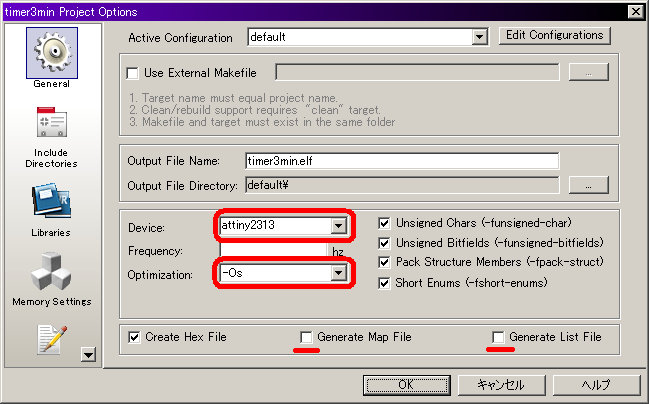
Task: Browse for Output File Directory button
Action: click(589, 185)
